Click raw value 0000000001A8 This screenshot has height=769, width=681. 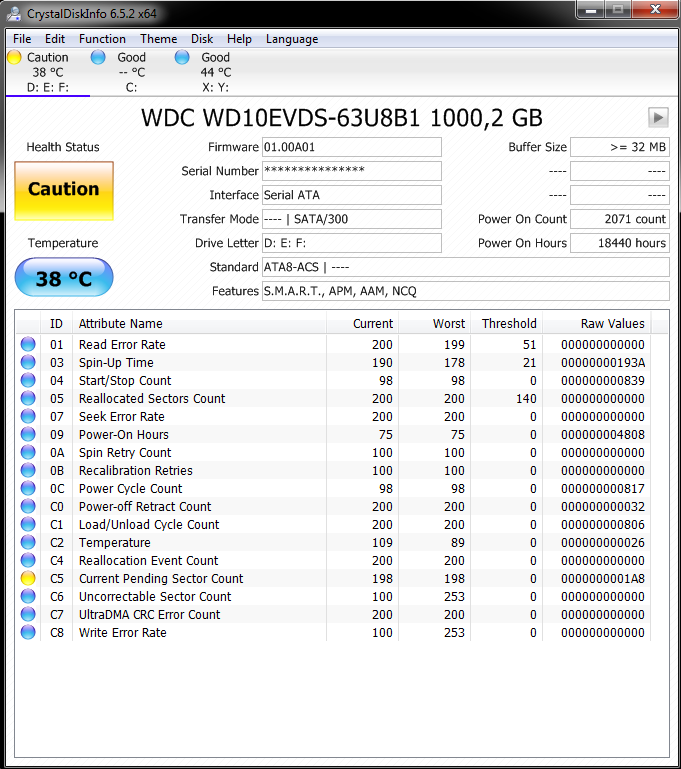pyautogui.click(x=603, y=579)
